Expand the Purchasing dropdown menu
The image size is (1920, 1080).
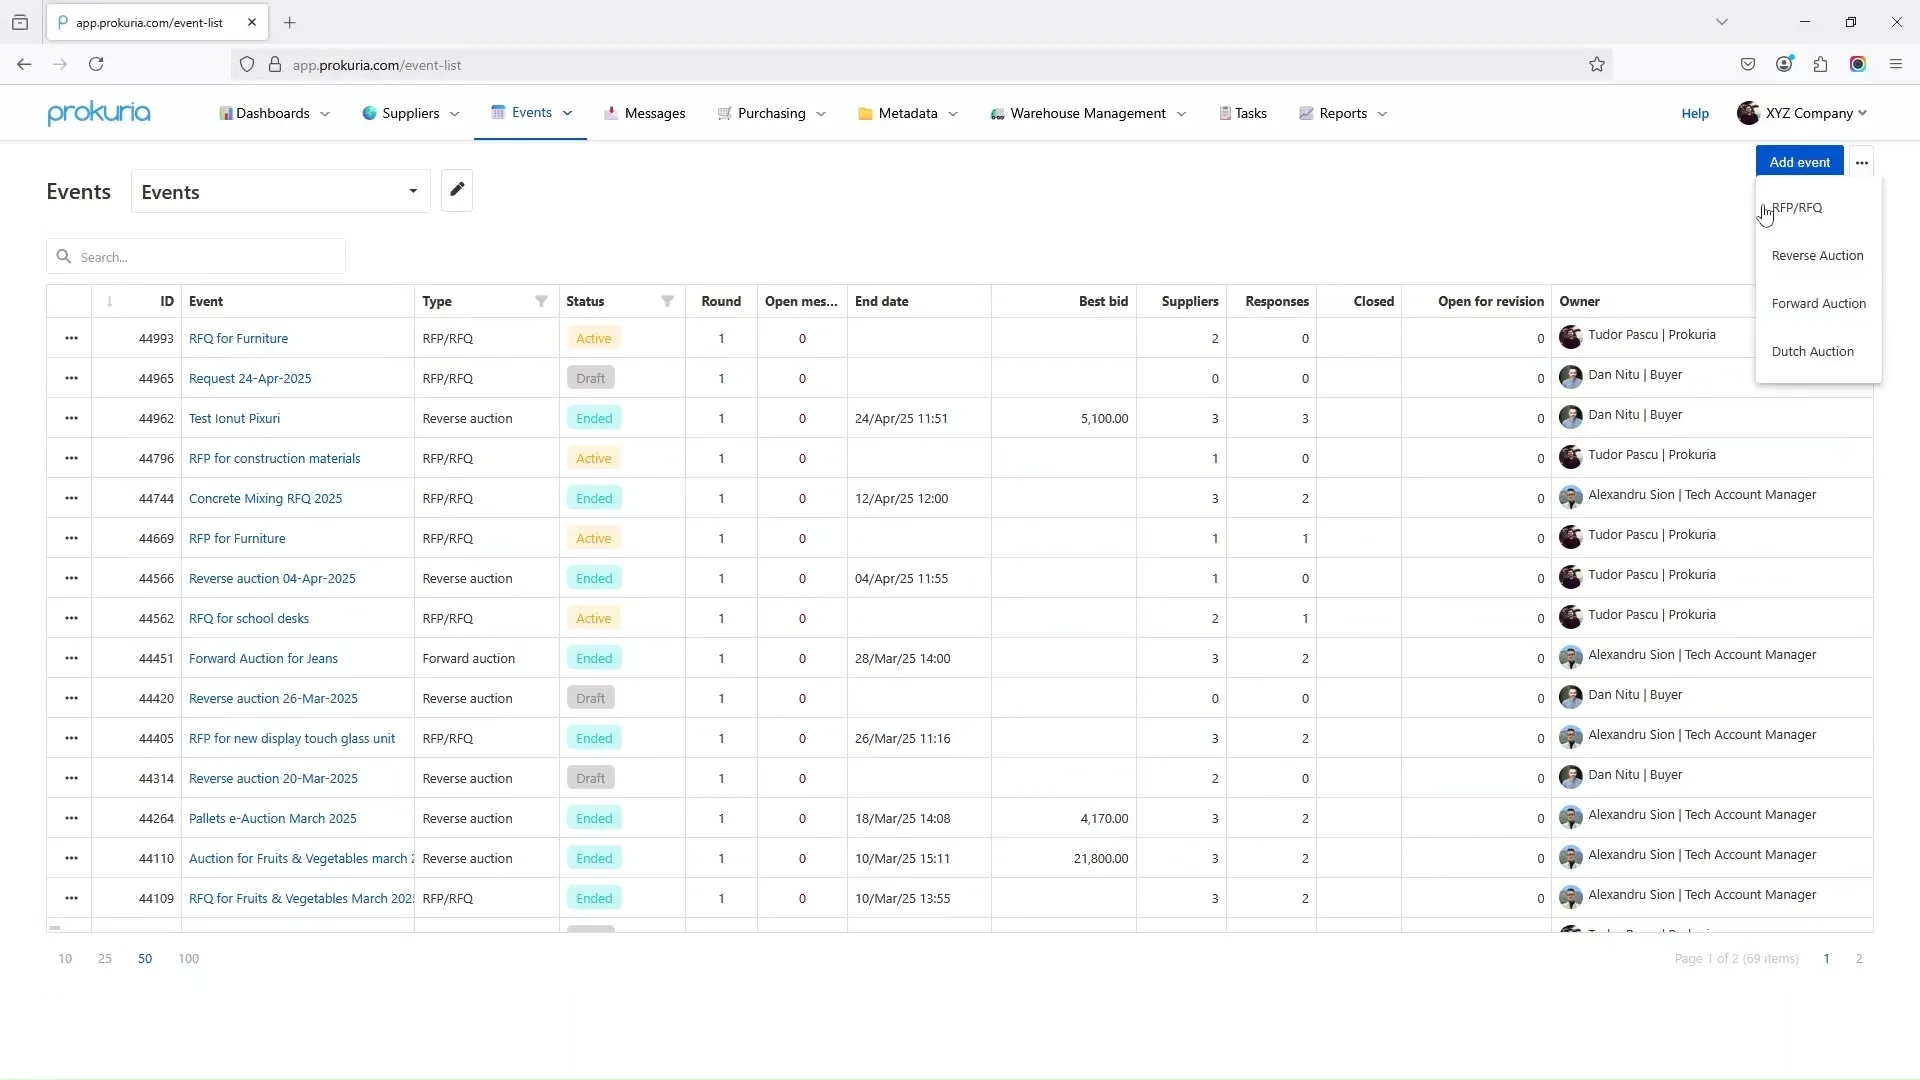click(x=771, y=113)
